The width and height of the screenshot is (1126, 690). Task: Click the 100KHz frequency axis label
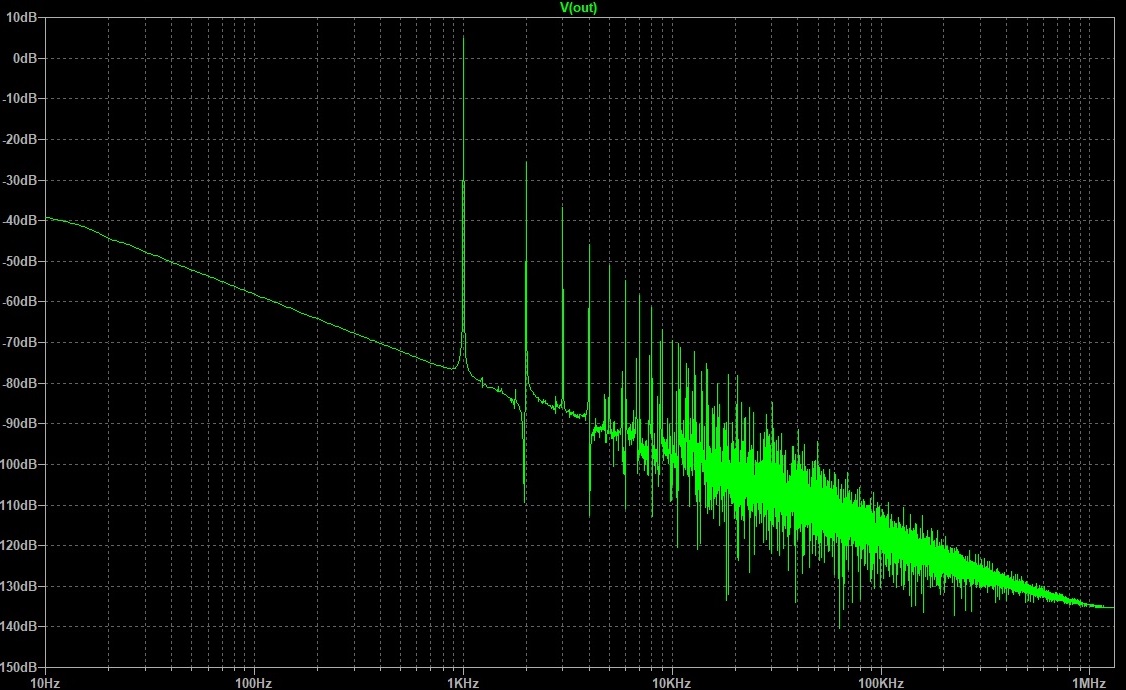click(881, 683)
